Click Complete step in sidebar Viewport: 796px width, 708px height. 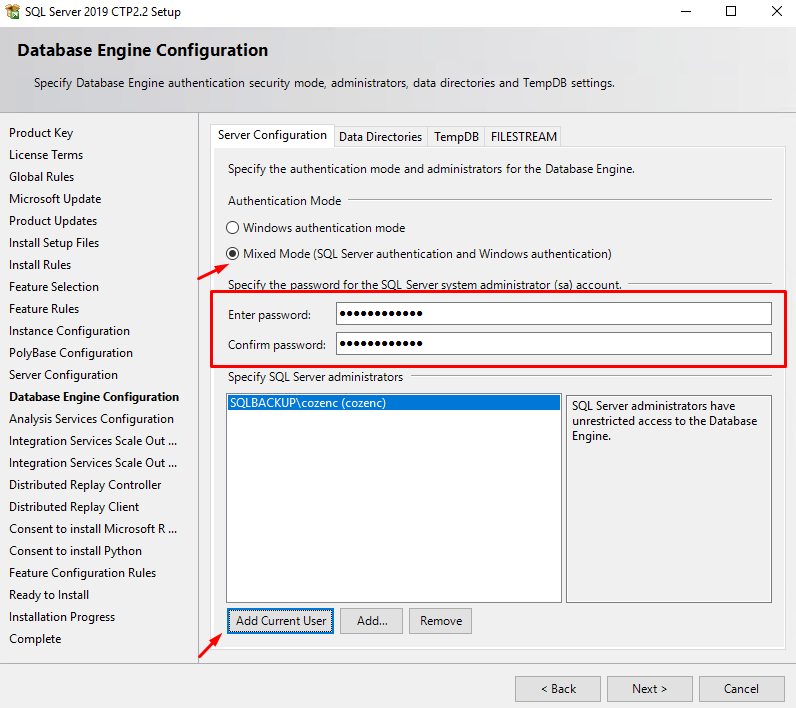[x=35, y=639]
